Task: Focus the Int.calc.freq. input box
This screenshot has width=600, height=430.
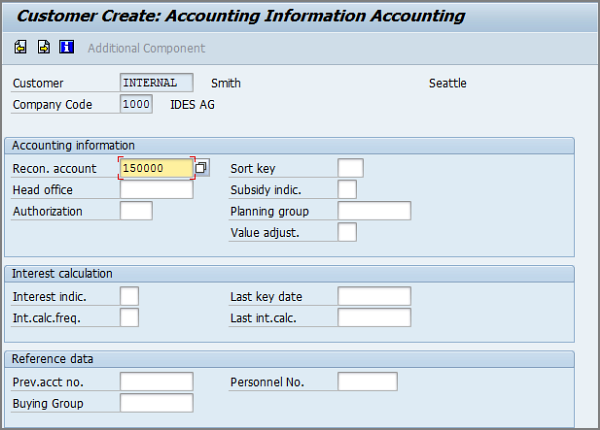Action: [x=129, y=318]
